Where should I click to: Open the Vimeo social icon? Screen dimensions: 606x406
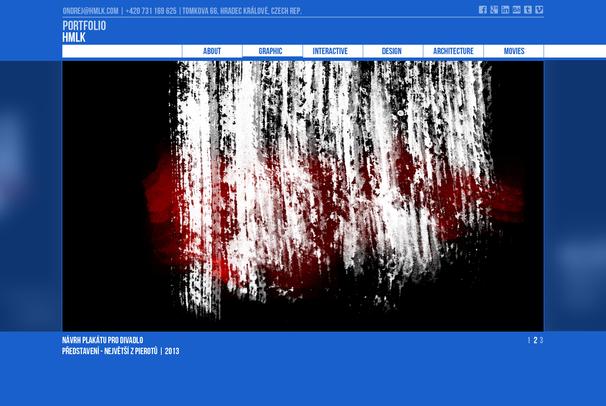coord(539,10)
